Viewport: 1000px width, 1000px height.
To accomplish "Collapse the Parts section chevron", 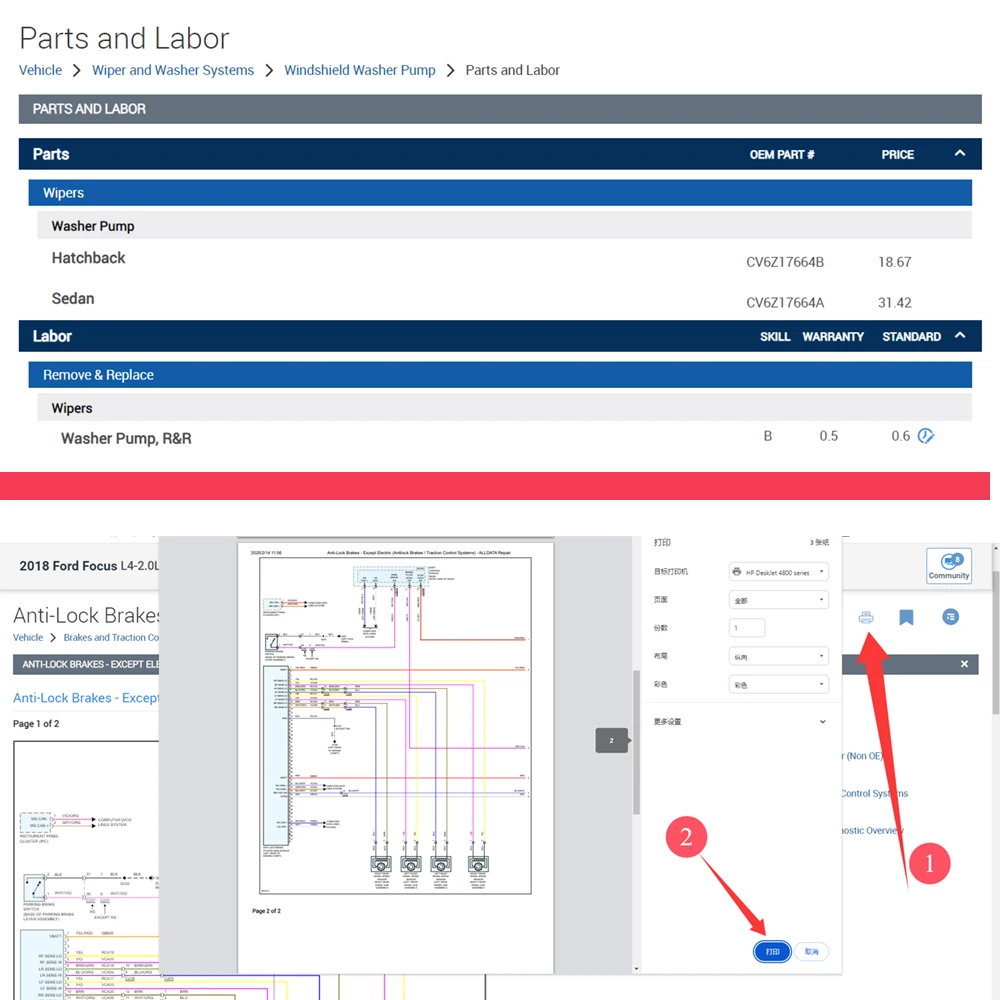I will pyautogui.click(x=960, y=153).
